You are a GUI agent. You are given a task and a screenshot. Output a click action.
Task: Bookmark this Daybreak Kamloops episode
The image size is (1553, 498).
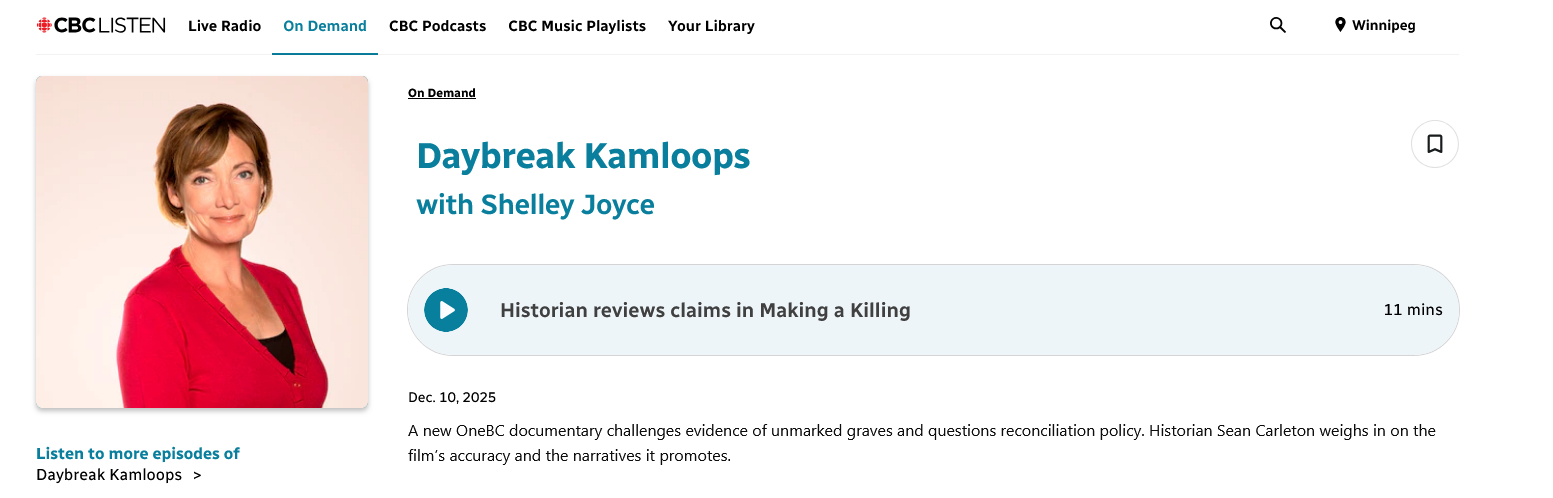pos(1434,144)
